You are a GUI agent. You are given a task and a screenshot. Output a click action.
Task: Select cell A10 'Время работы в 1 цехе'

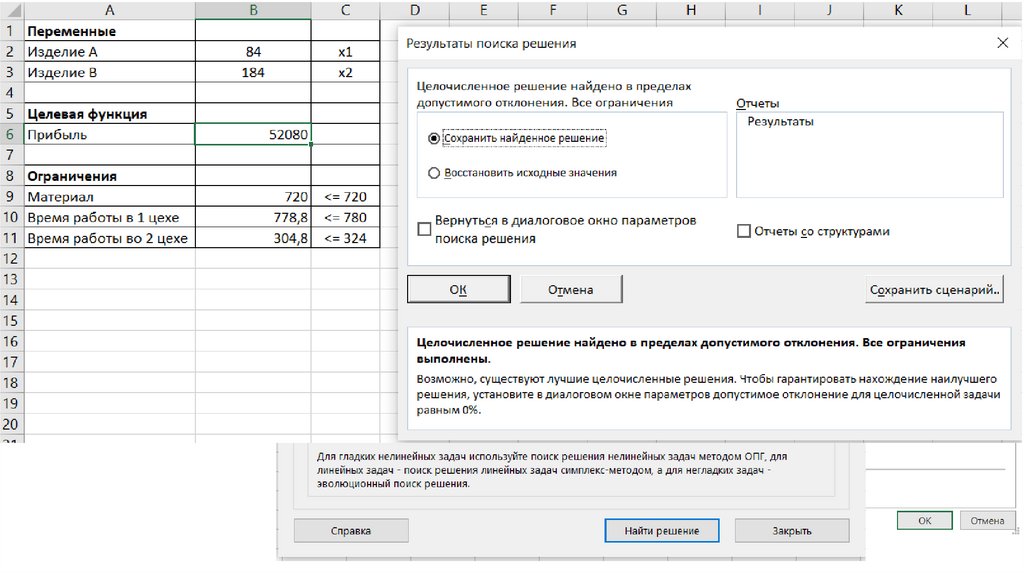coord(108,218)
